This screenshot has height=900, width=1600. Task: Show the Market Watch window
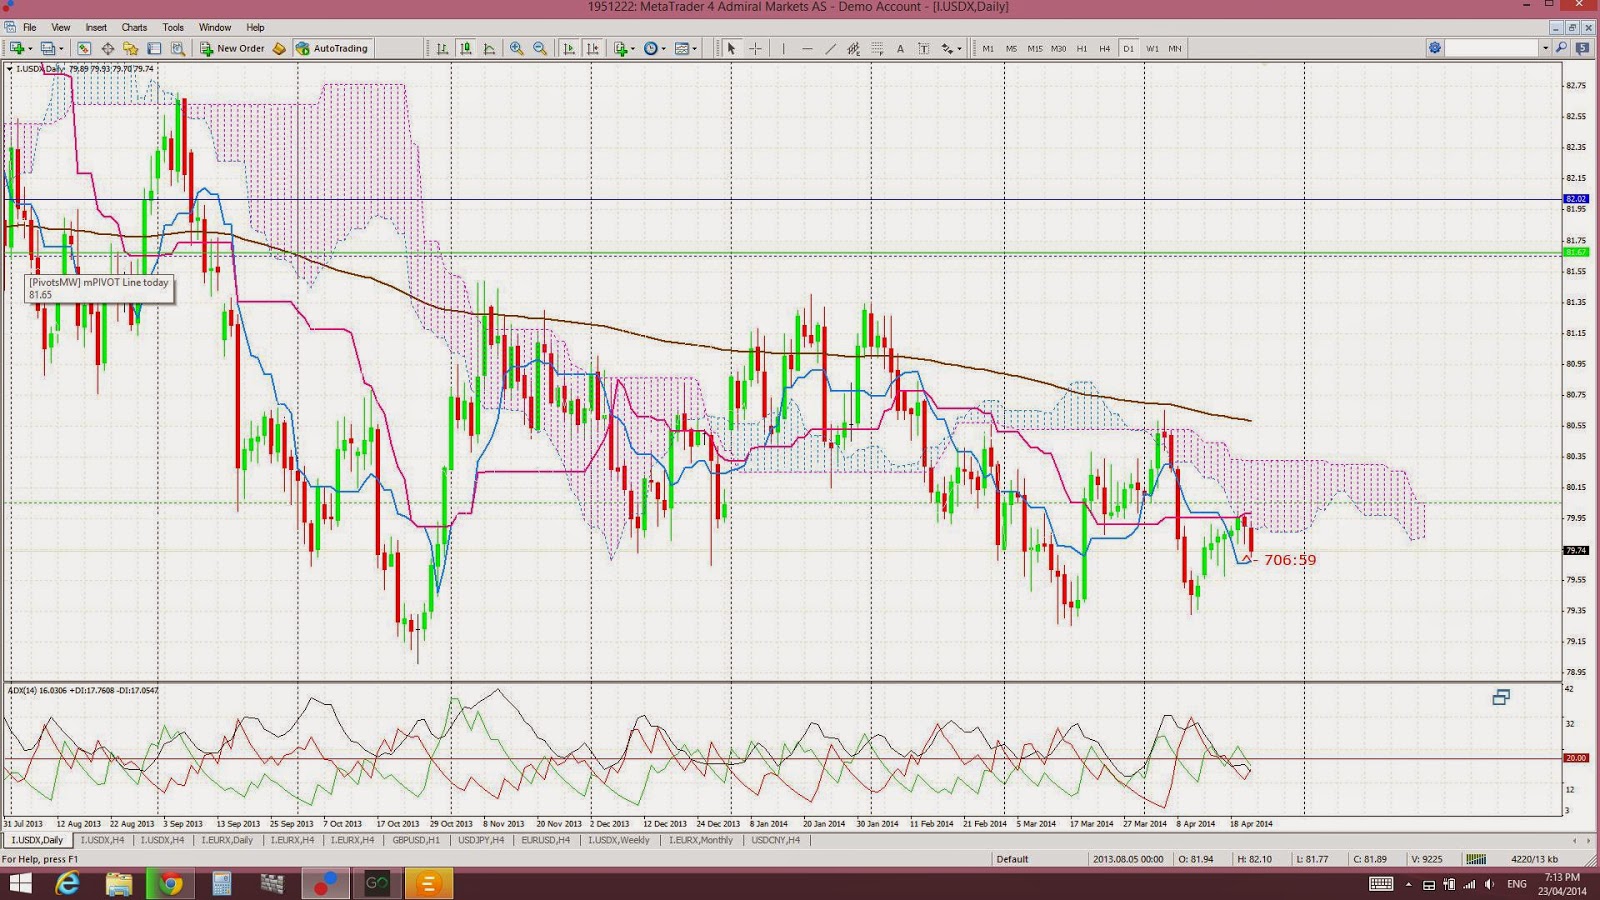(x=84, y=48)
